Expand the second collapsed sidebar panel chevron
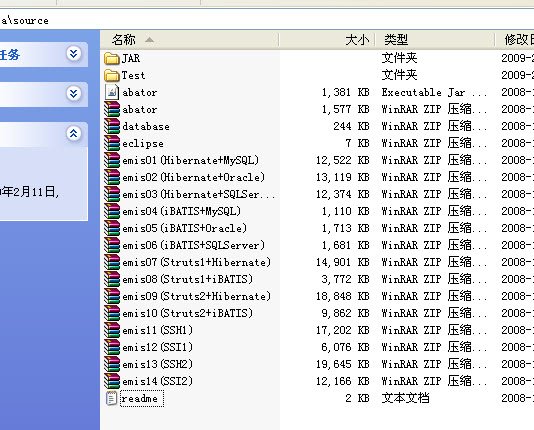 74,93
